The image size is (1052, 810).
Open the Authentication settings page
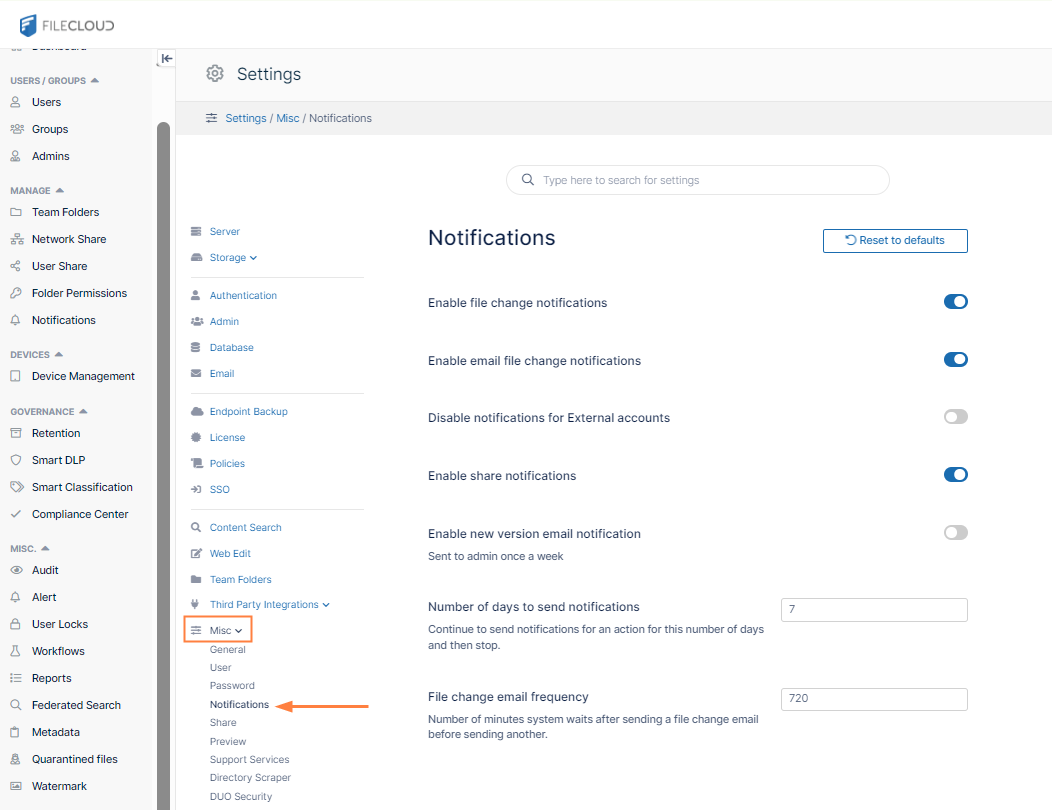(243, 295)
